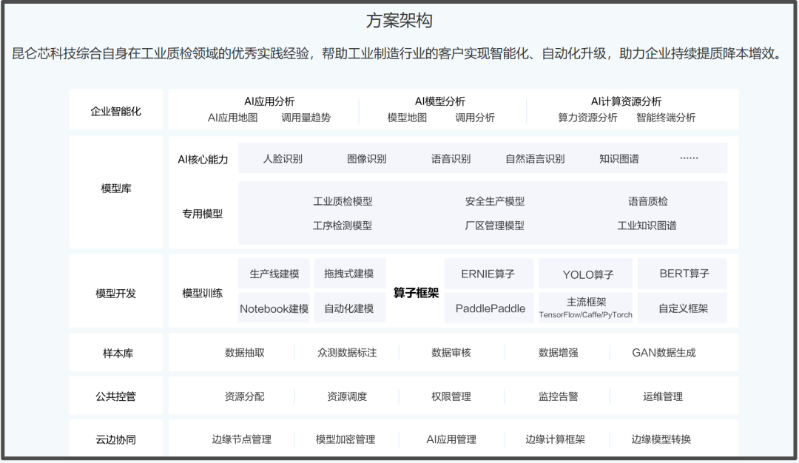Image resolution: width=799 pixels, height=463 pixels.
Task: Click the 生产线建模 box
Action: tap(274, 274)
